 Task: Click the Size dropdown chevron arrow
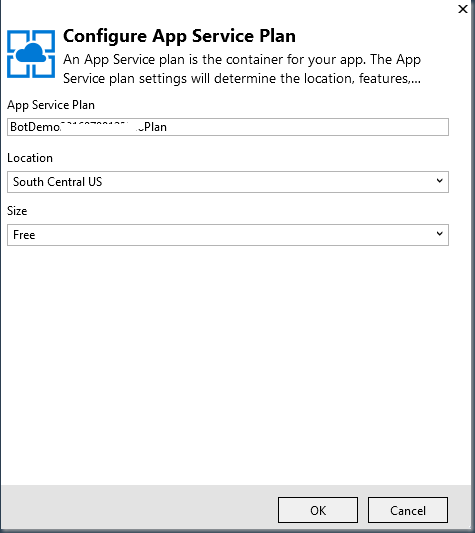[x=440, y=234]
